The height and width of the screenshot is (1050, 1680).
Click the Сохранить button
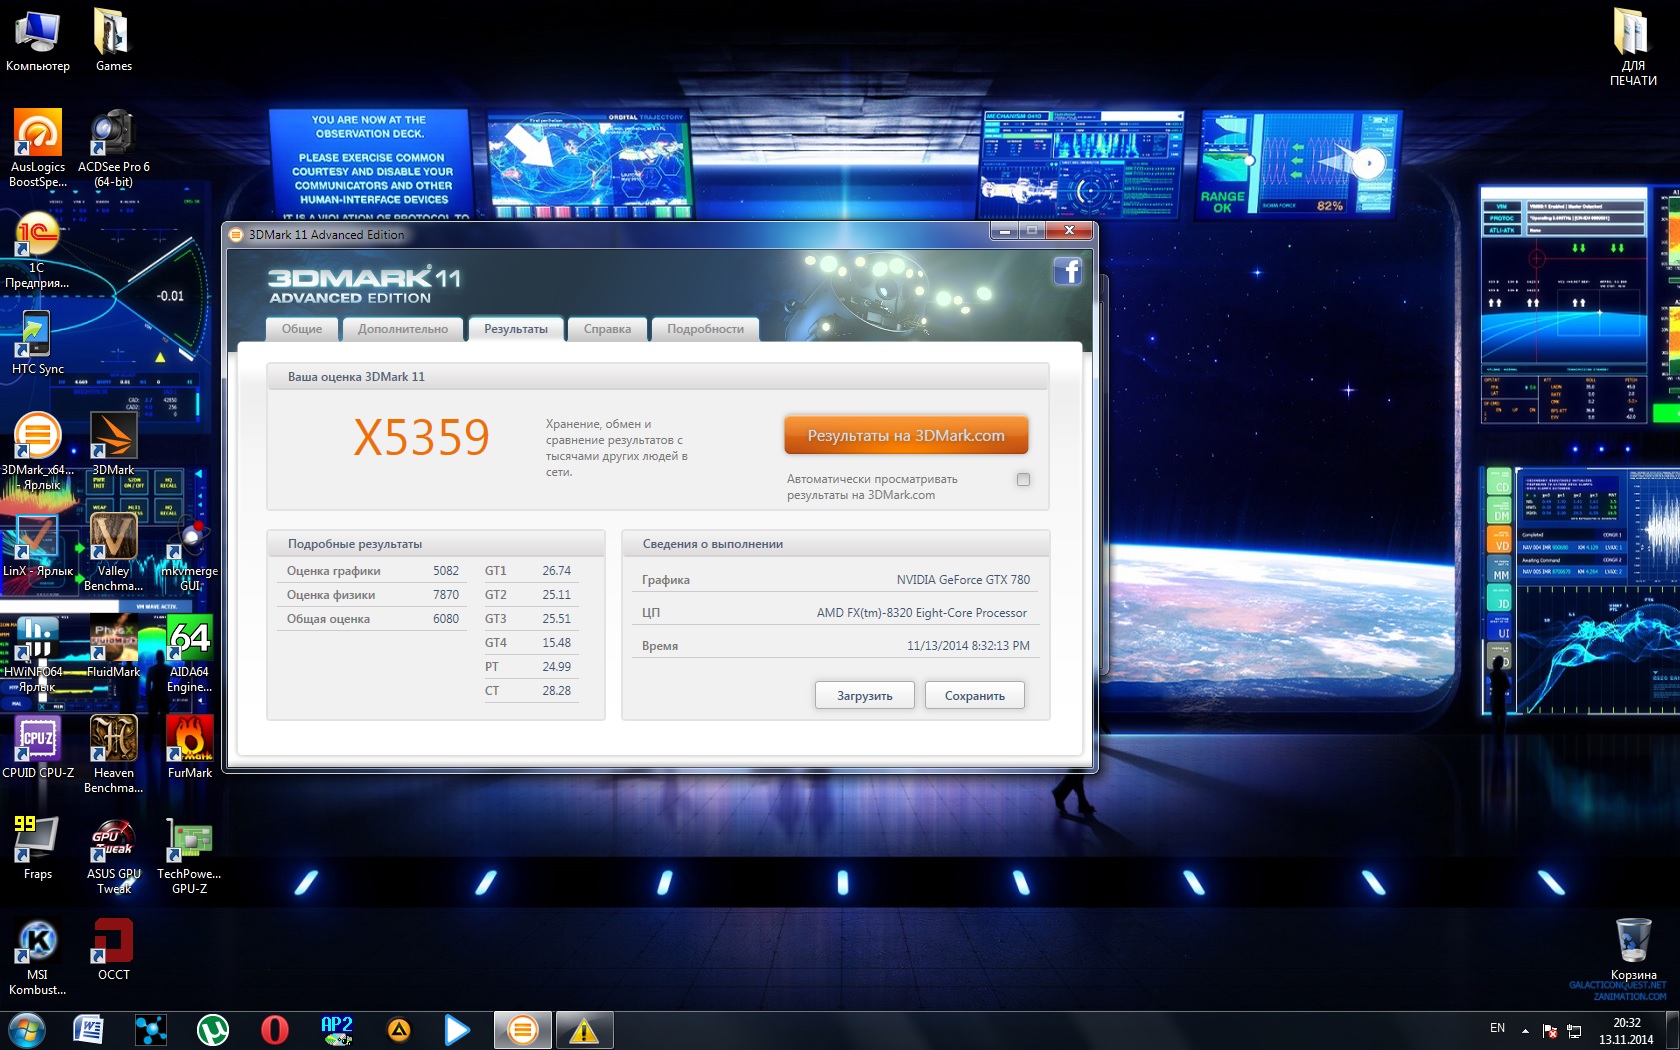click(x=974, y=696)
